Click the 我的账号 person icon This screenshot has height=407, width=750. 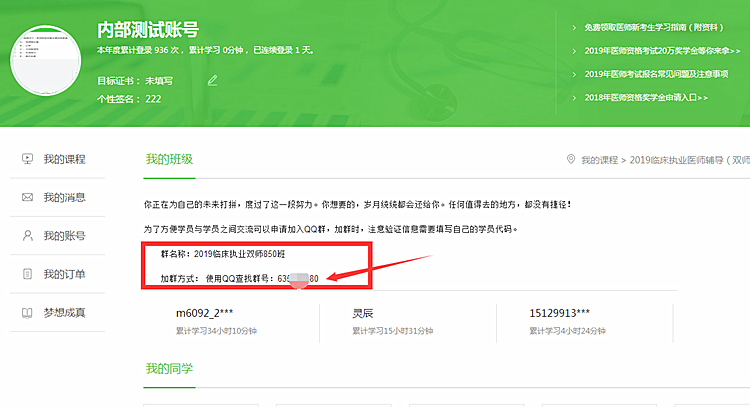pyautogui.click(x=27, y=236)
